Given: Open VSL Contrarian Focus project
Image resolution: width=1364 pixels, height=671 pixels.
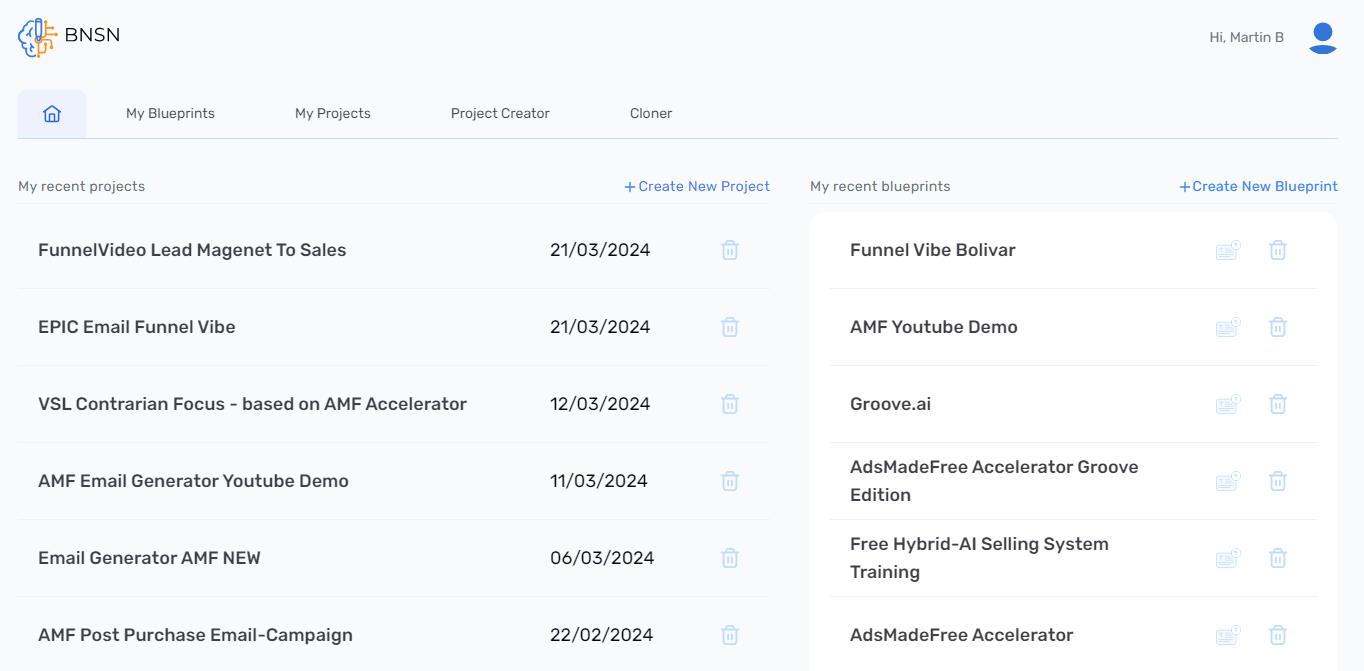Looking at the screenshot, I should tap(252, 404).
